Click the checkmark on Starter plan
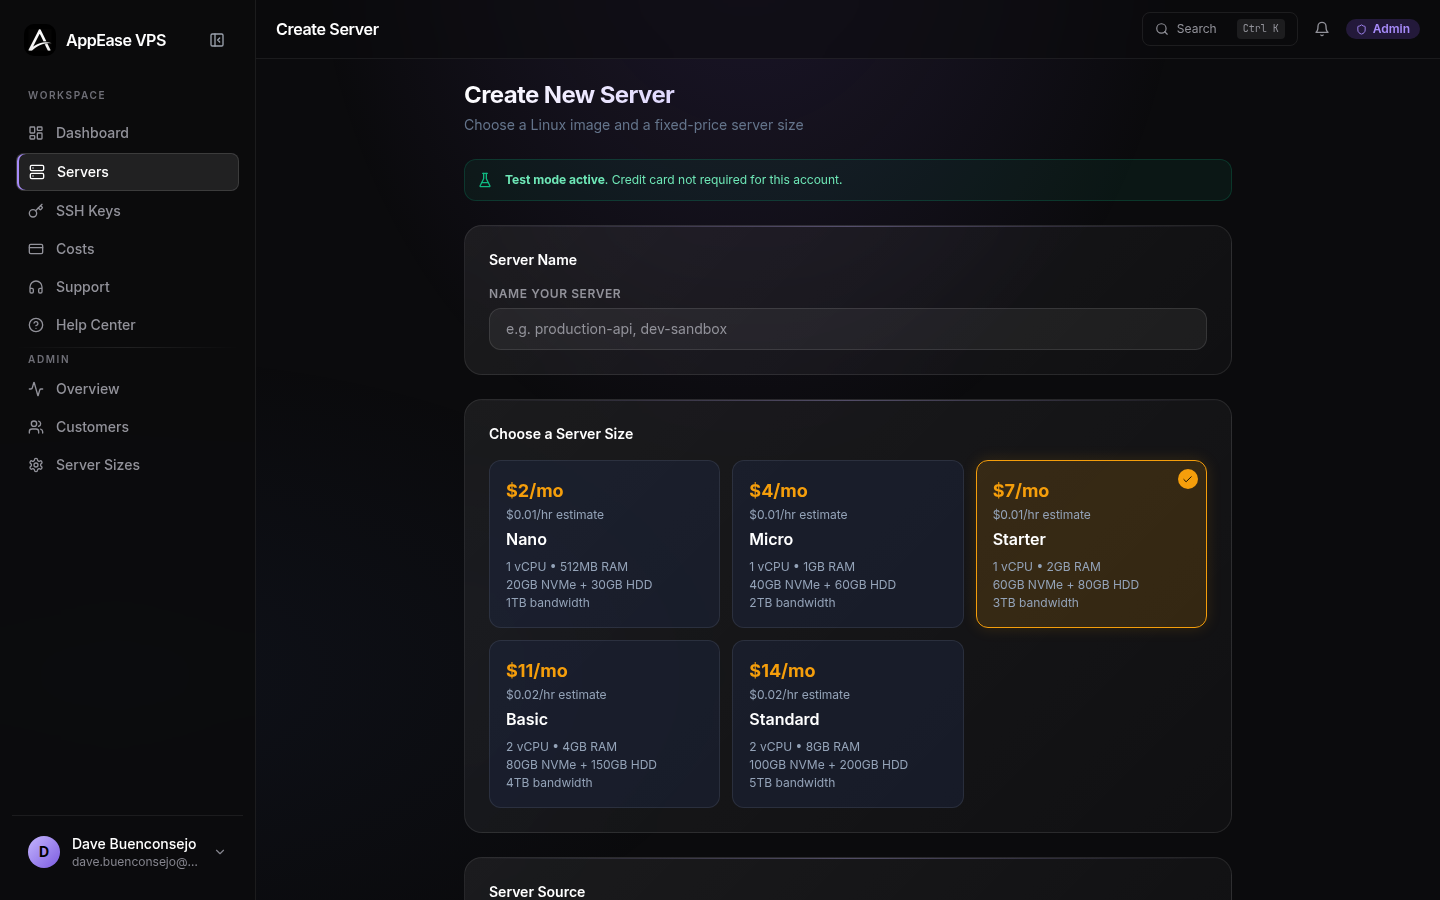This screenshot has width=1440, height=900. click(1188, 479)
